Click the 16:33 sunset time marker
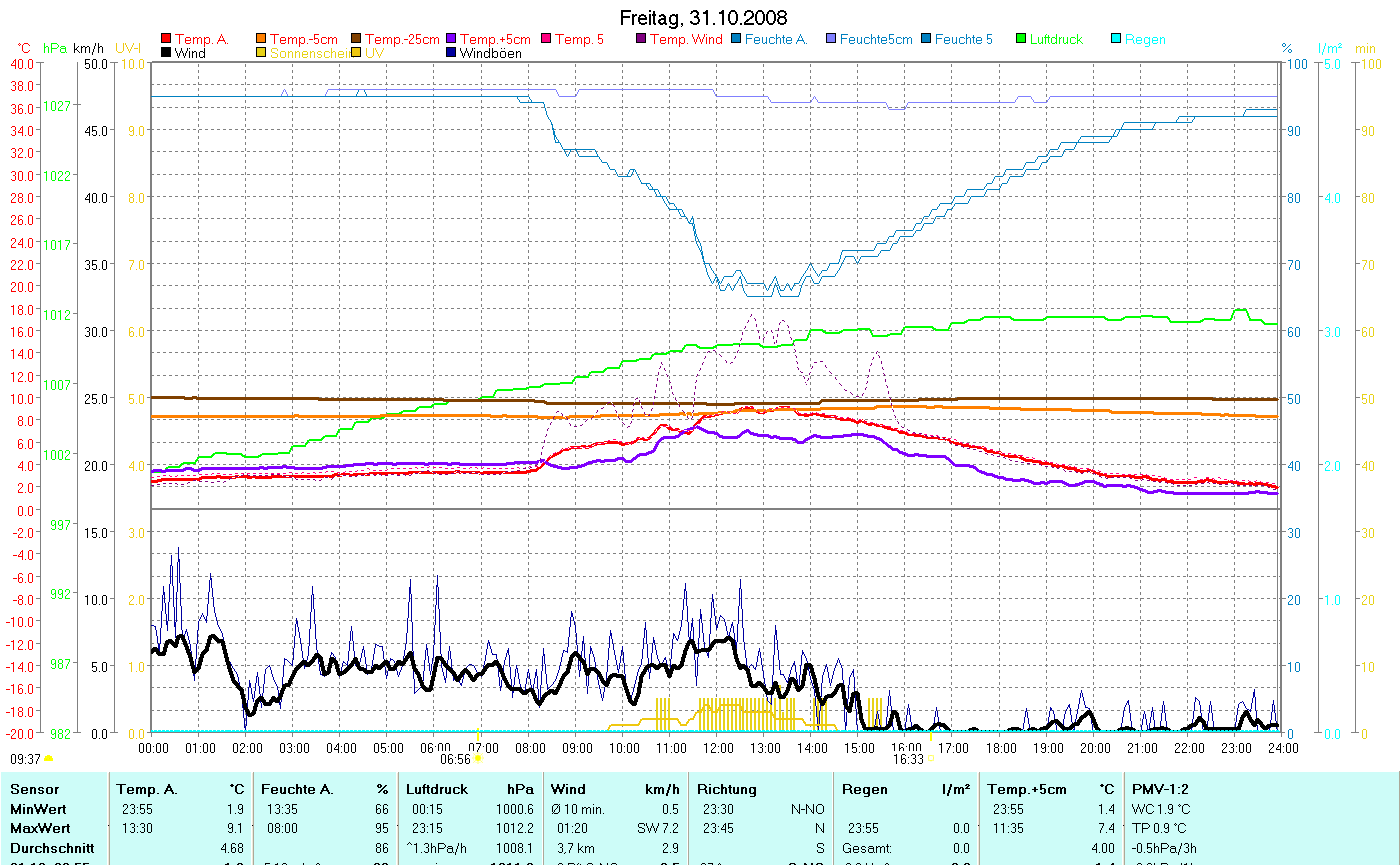 pos(908,759)
